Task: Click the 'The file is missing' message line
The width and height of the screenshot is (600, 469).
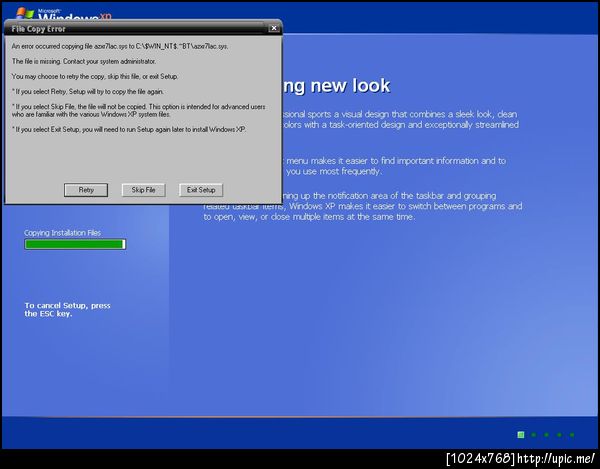Action: click(x=84, y=61)
